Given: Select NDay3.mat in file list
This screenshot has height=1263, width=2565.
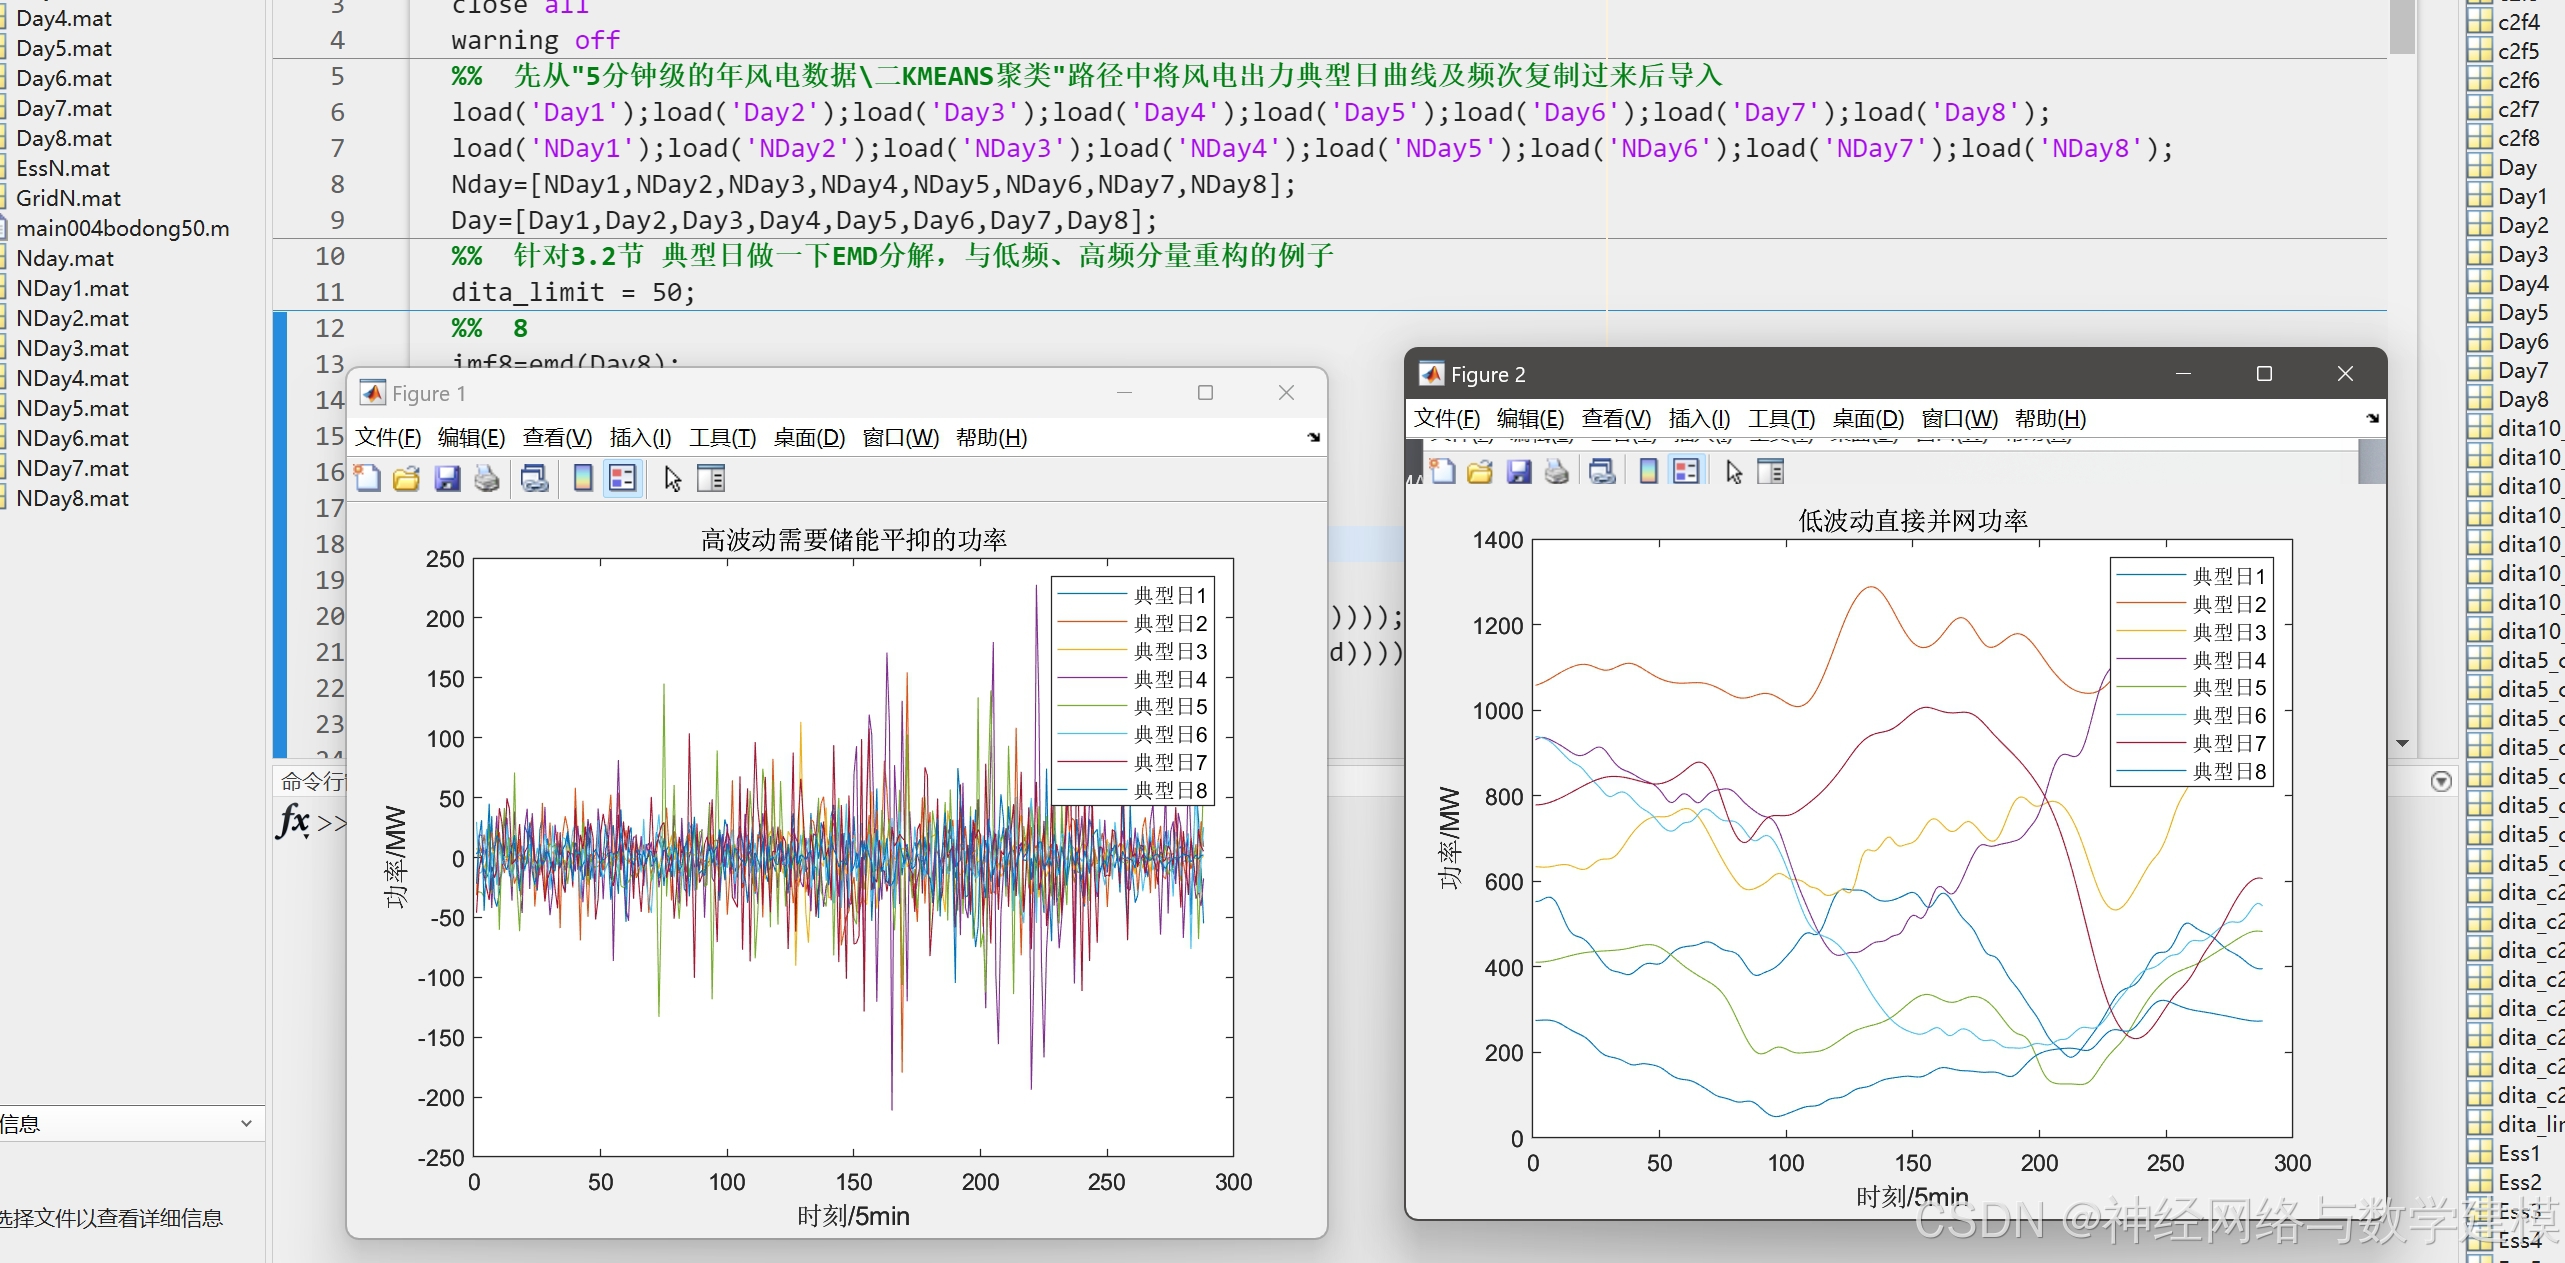Looking at the screenshot, I should pos(72,348).
